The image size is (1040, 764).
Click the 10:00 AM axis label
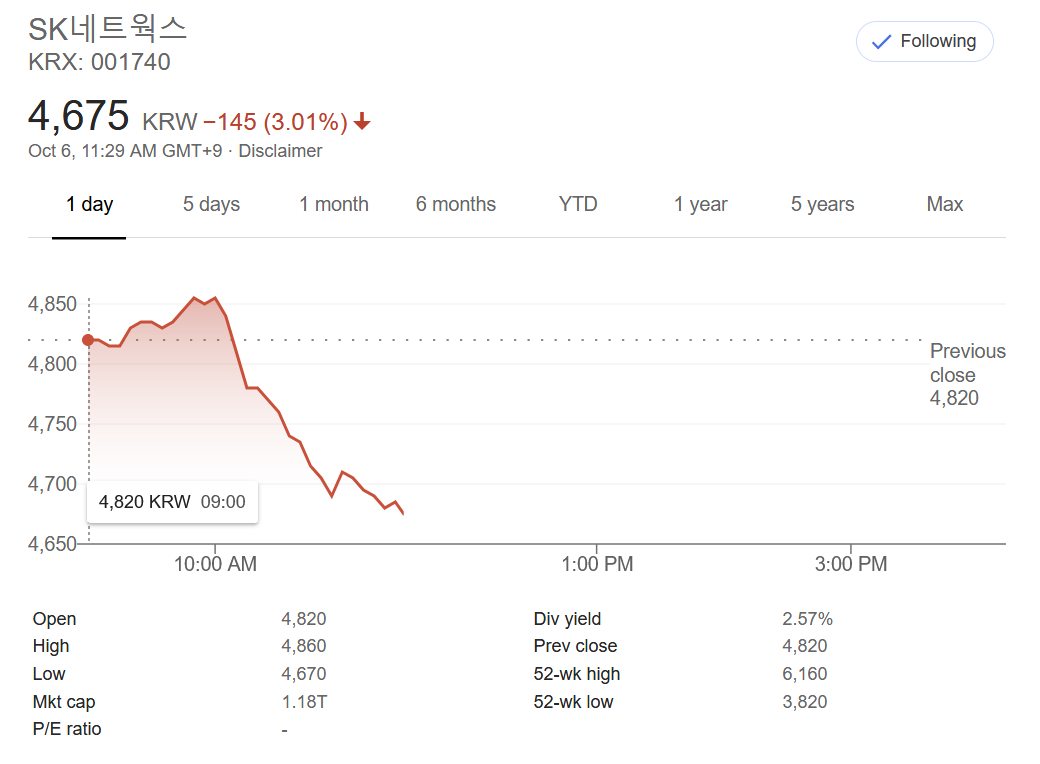click(215, 564)
